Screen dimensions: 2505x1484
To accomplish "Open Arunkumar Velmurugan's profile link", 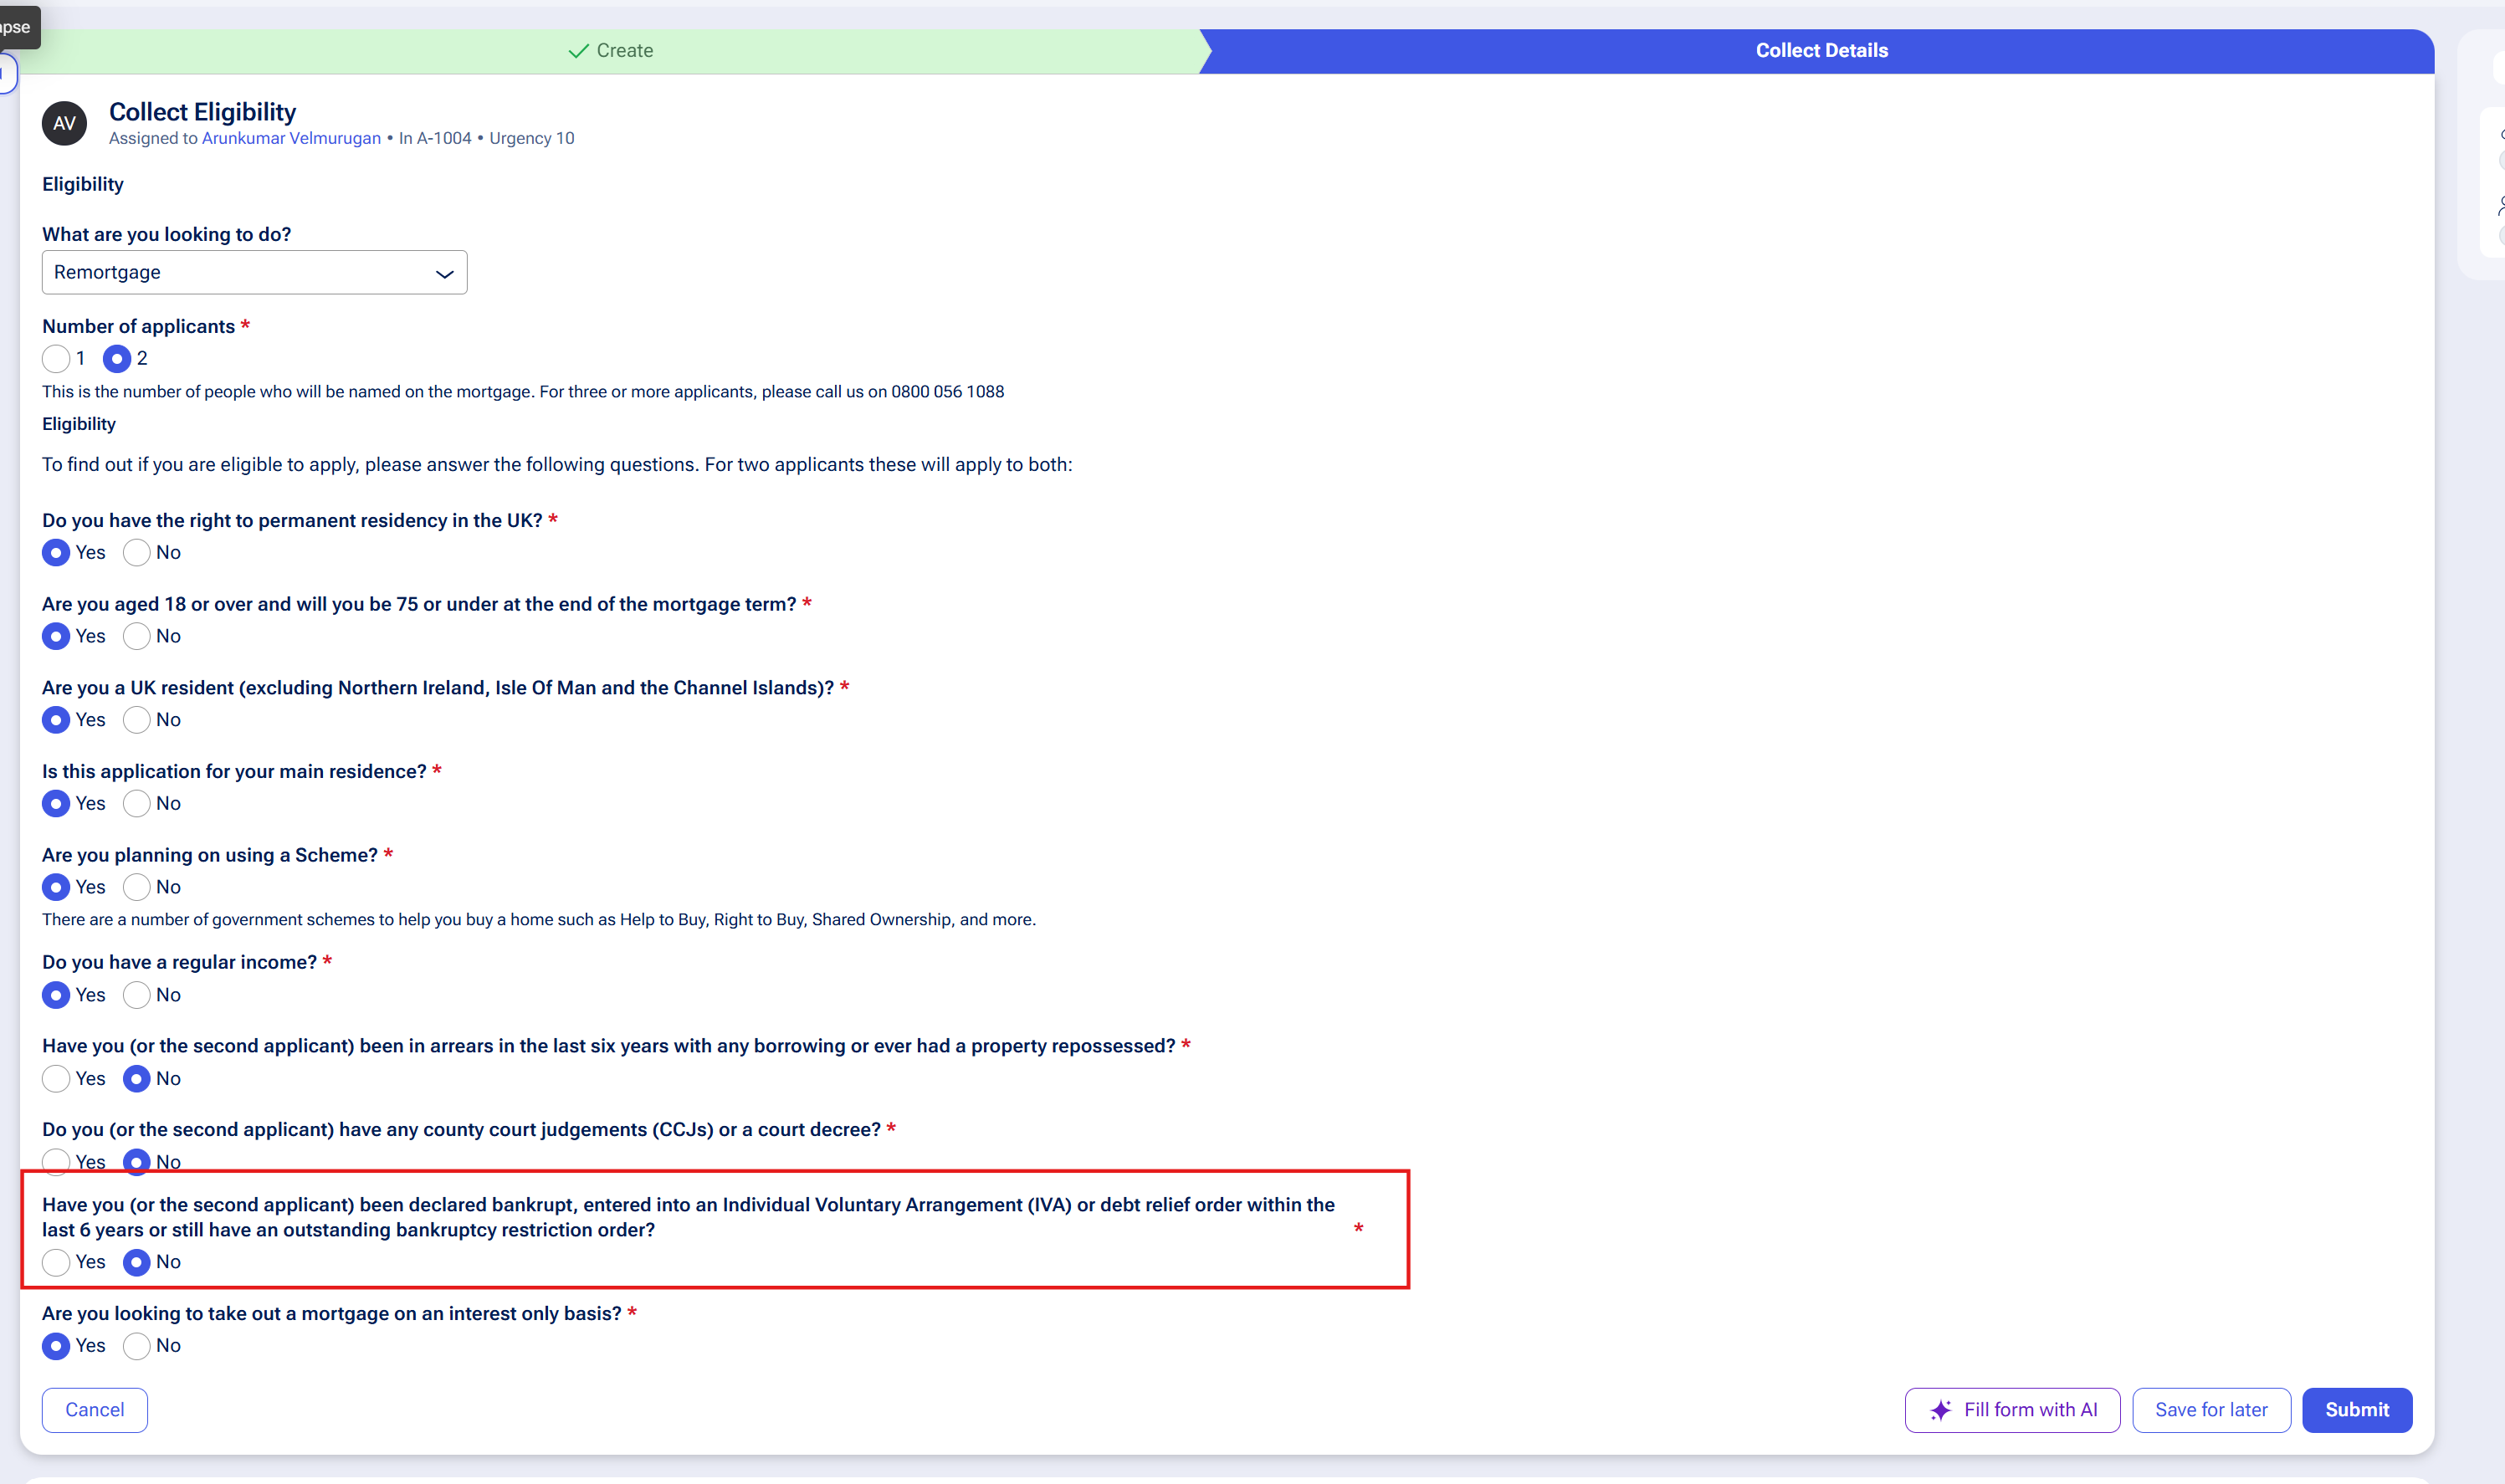I will (x=290, y=138).
